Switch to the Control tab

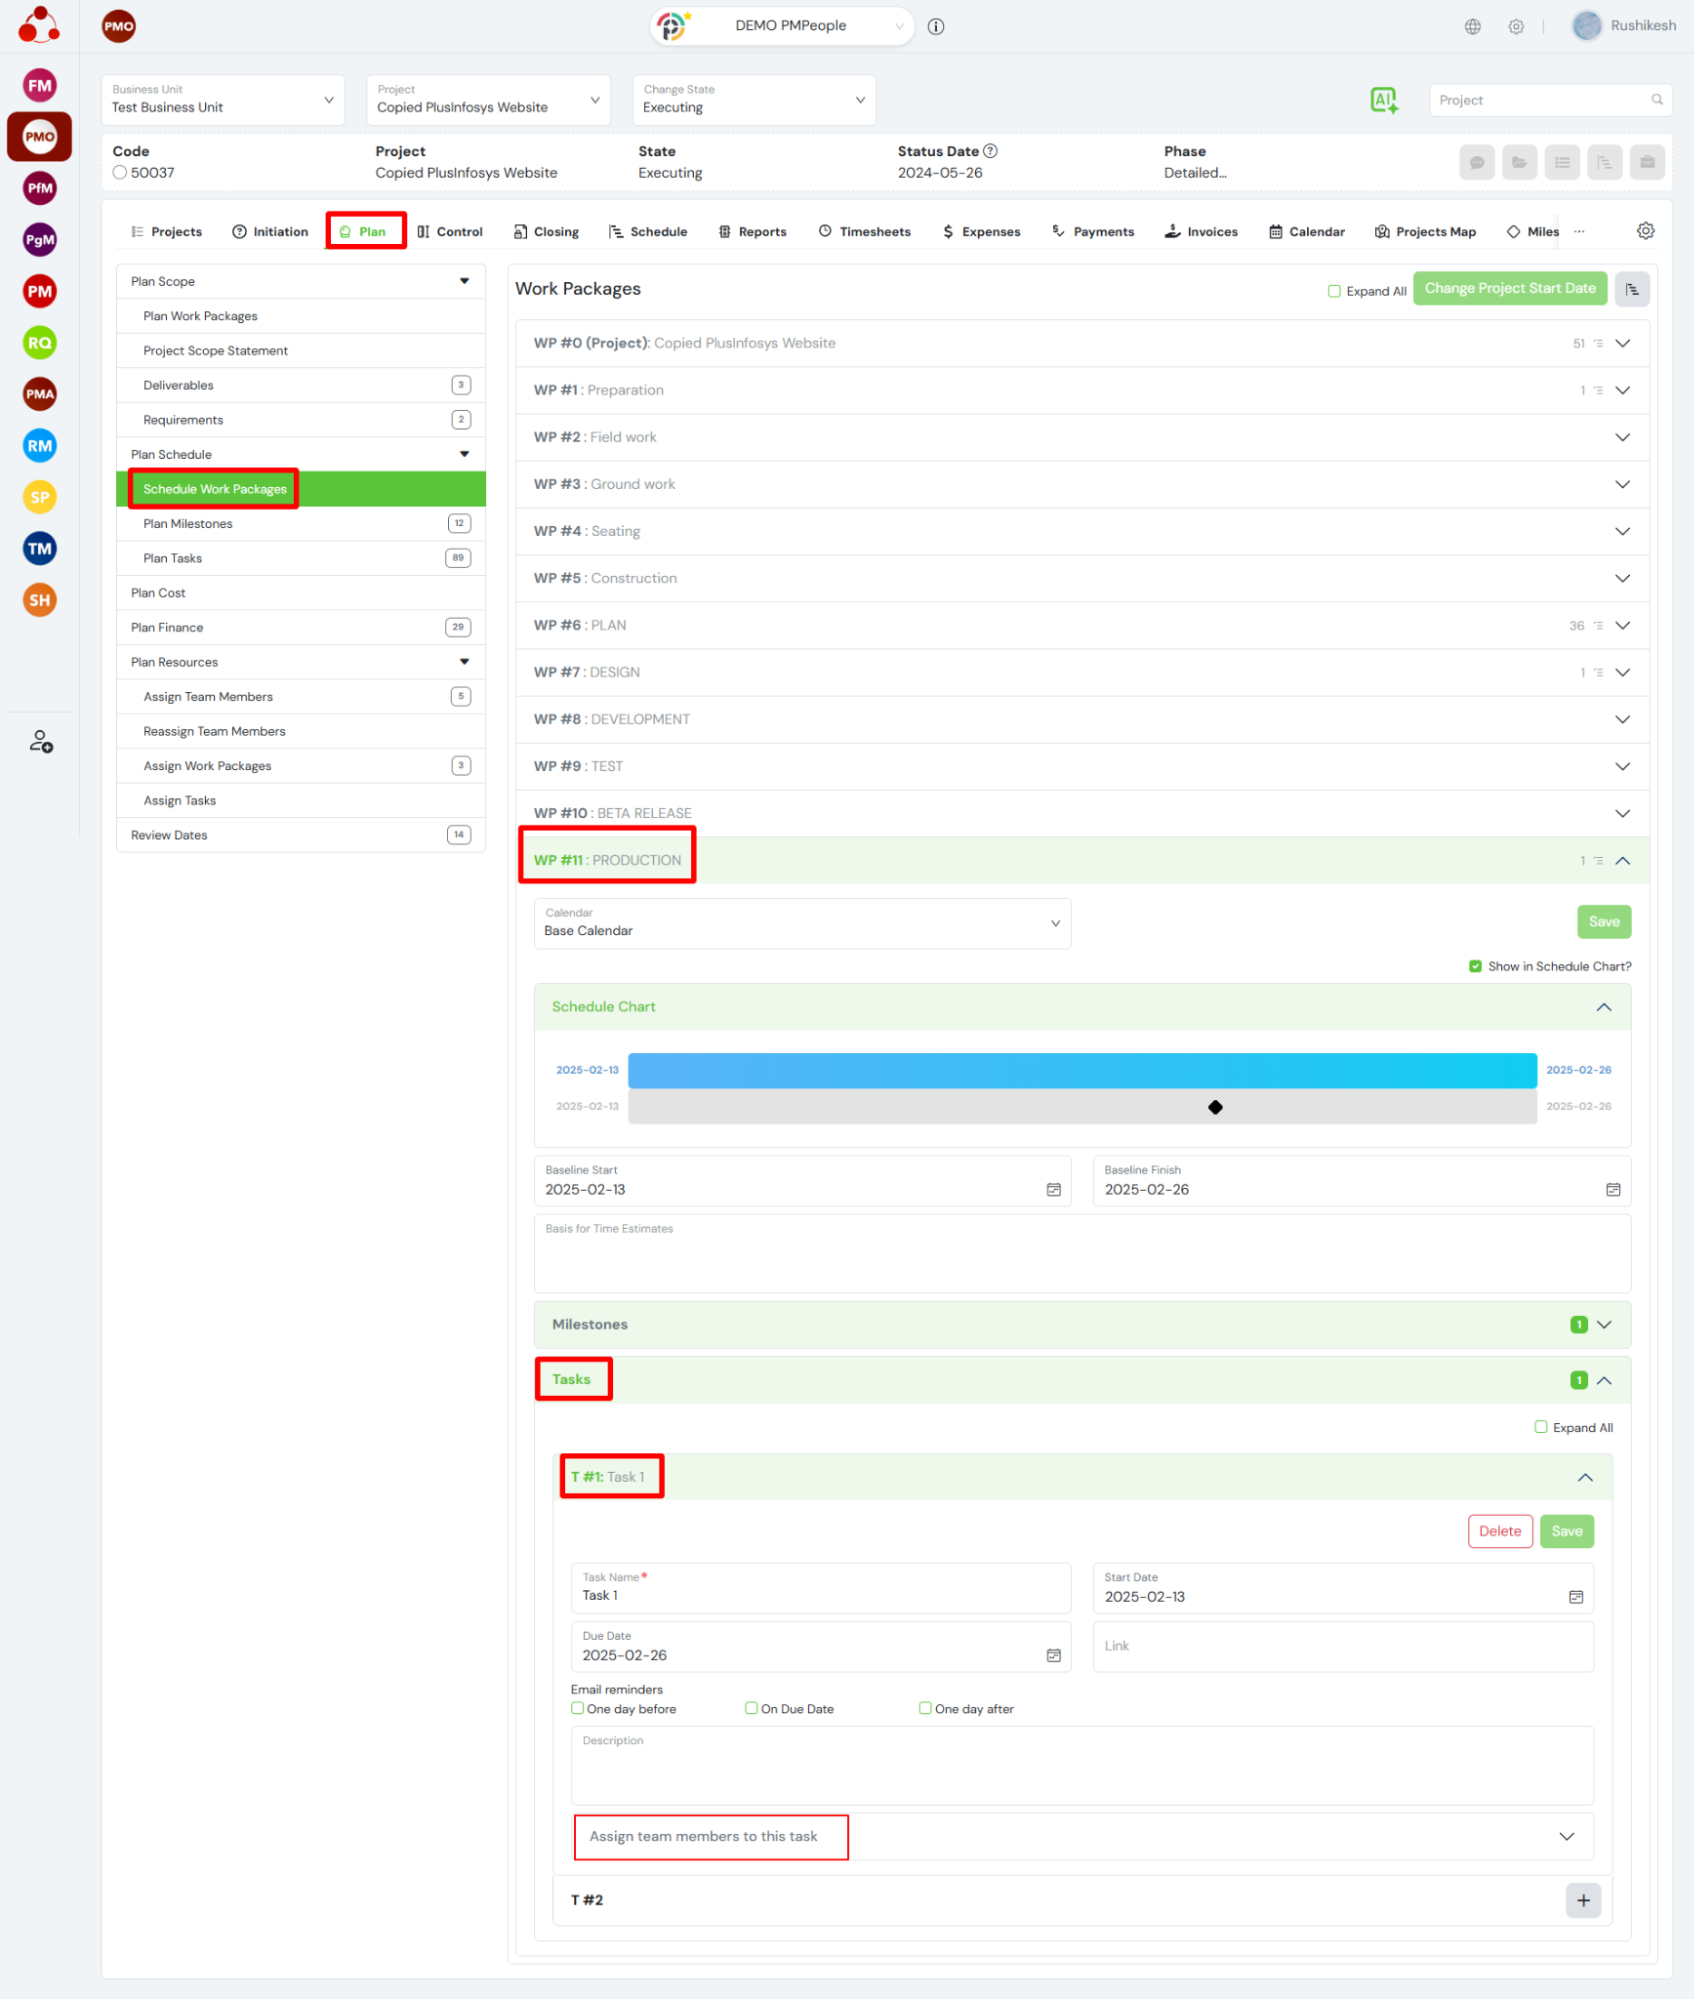click(450, 231)
